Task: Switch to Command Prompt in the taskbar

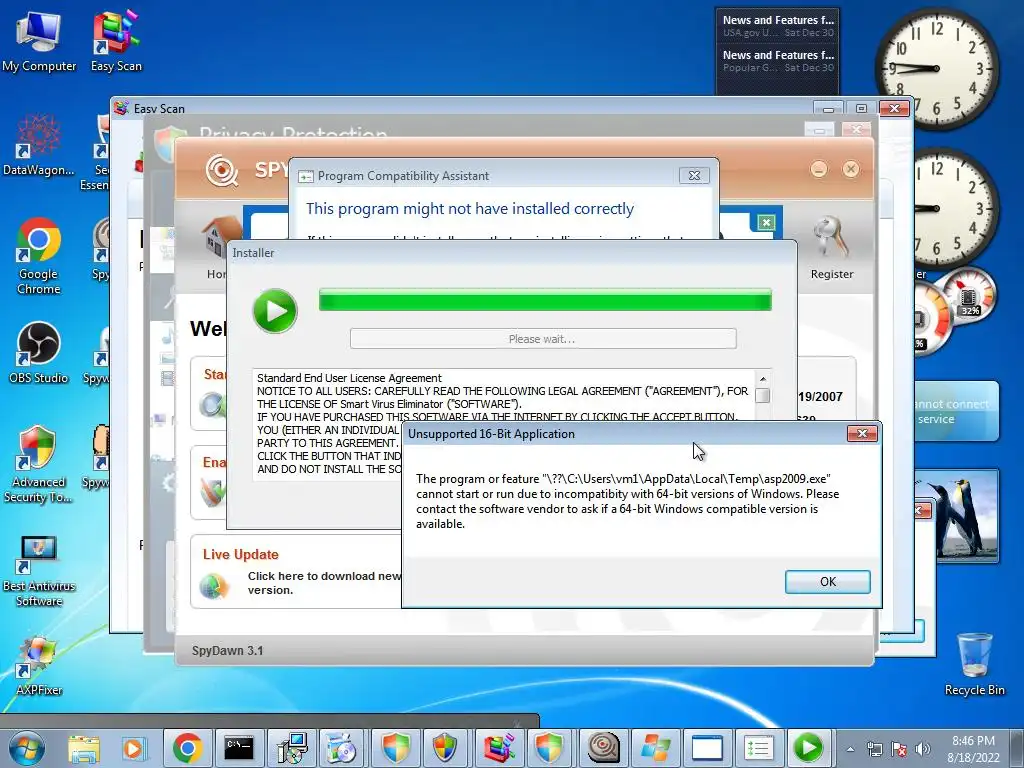Action: pos(239,748)
